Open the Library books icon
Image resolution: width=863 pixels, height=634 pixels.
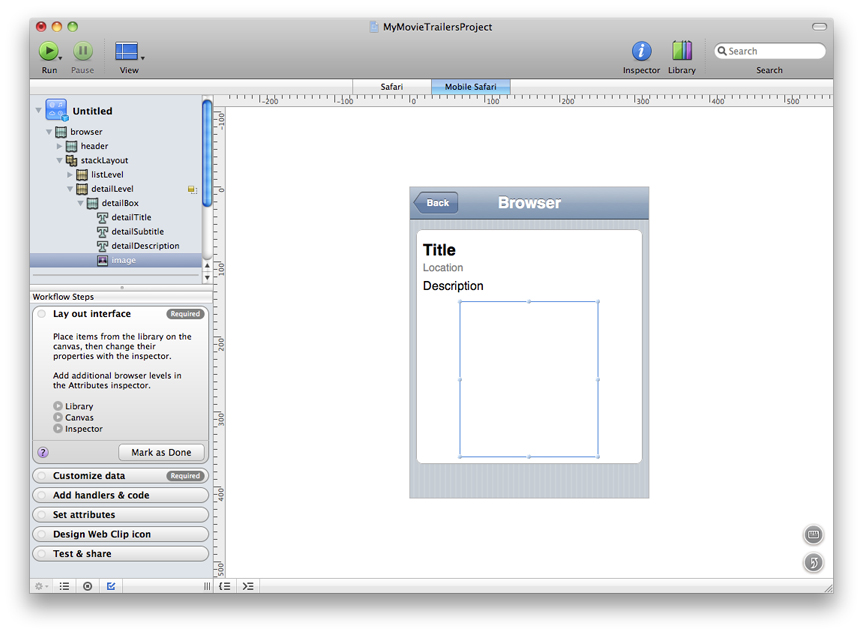(x=682, y=51)
